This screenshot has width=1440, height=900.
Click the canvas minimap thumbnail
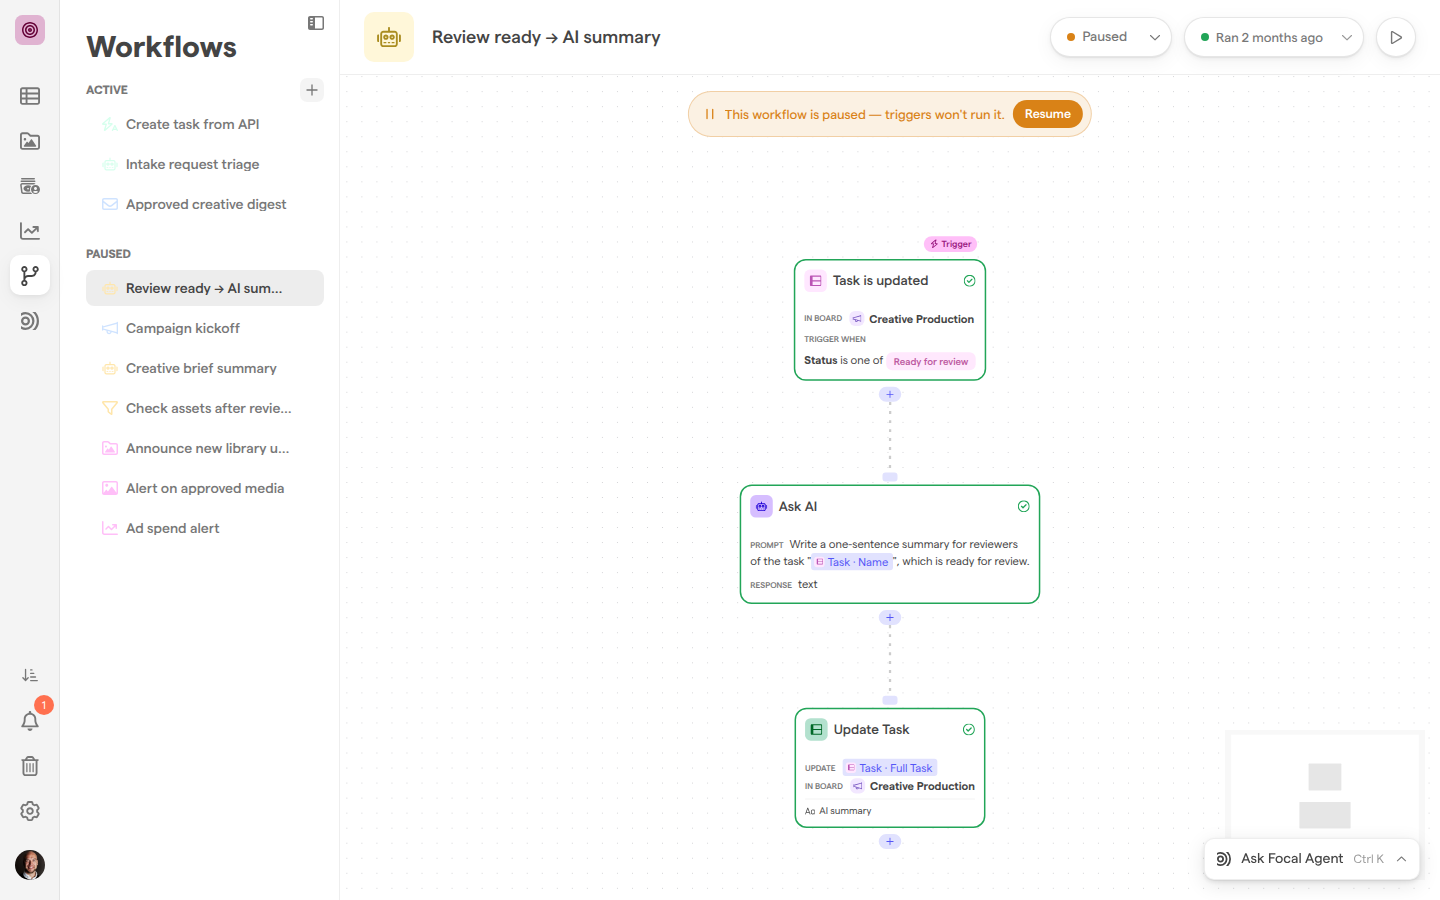coord(1324,786)
